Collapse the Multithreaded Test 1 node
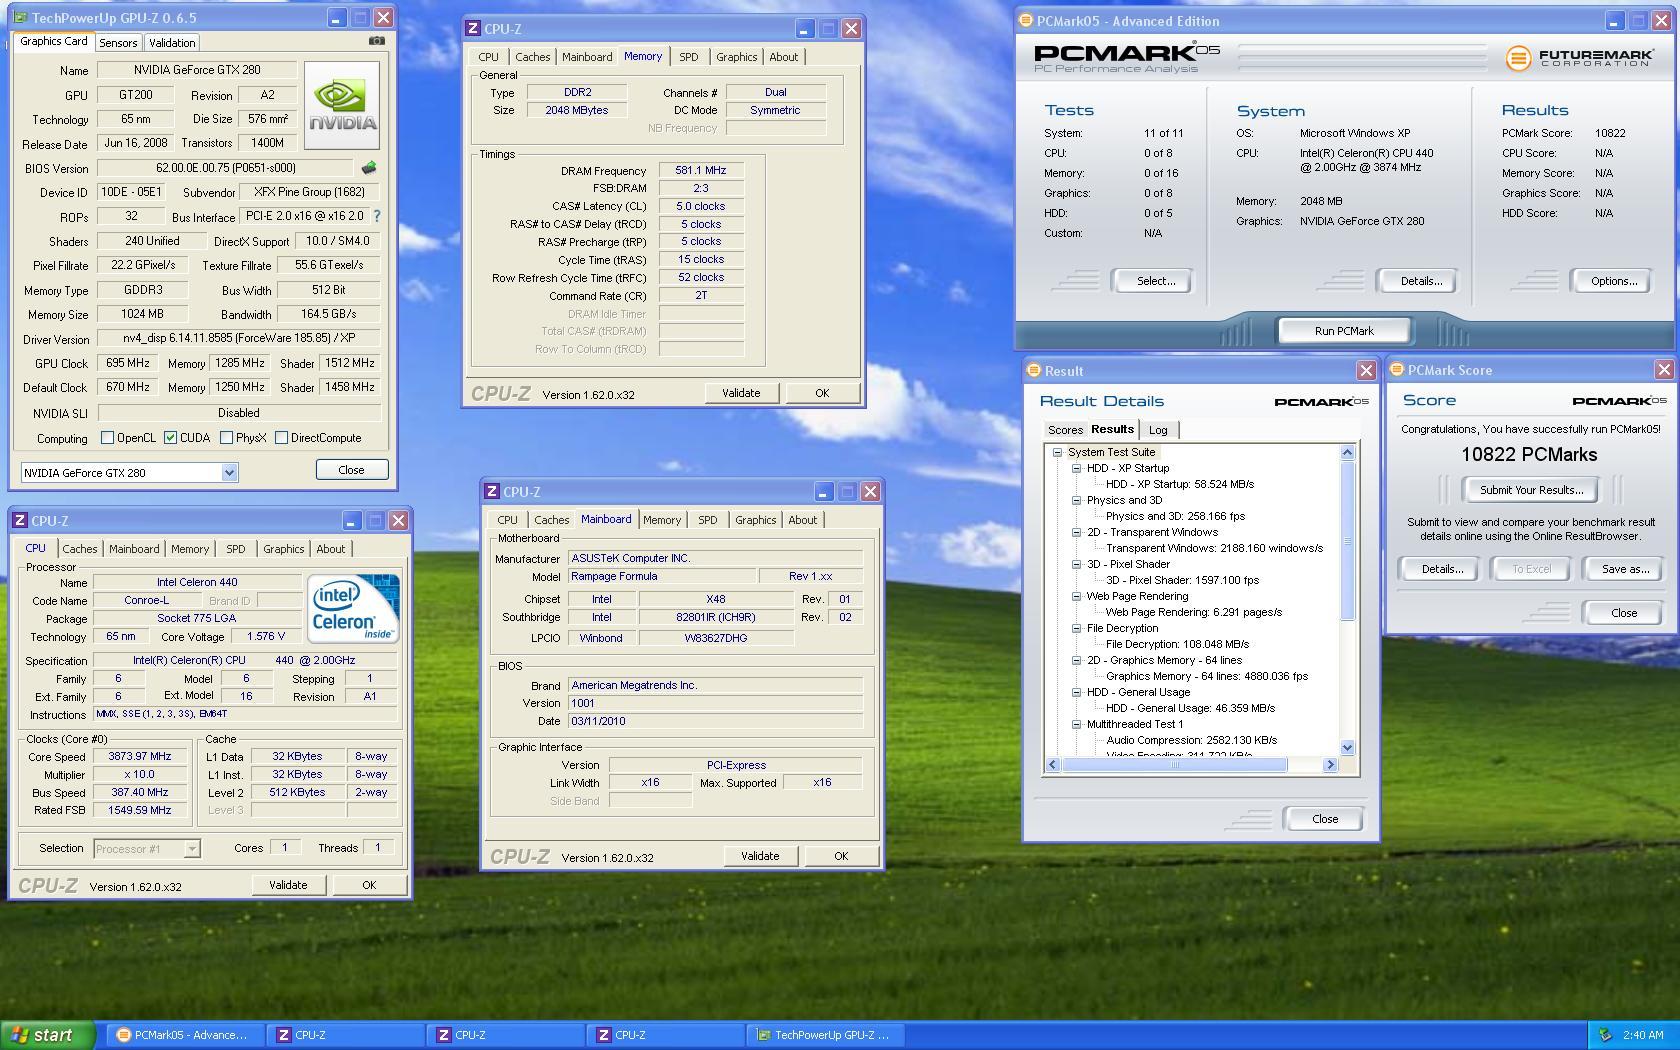1680x1050 pixels. (1076, 724)
